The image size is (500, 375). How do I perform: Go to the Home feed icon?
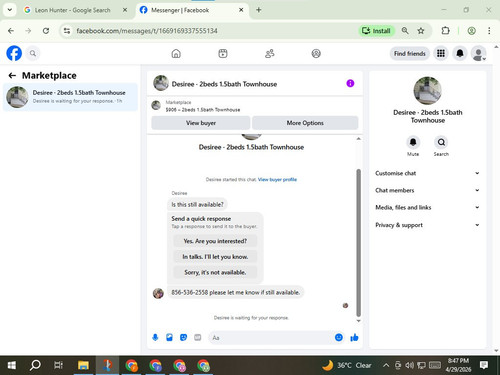click(176, 53)
